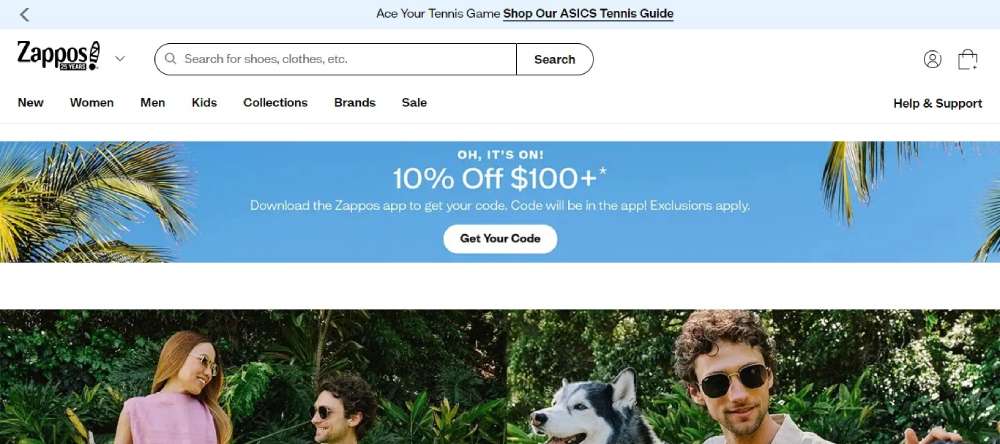Click the Search button
1000x444 pixels.
click(x=555, y=59)
